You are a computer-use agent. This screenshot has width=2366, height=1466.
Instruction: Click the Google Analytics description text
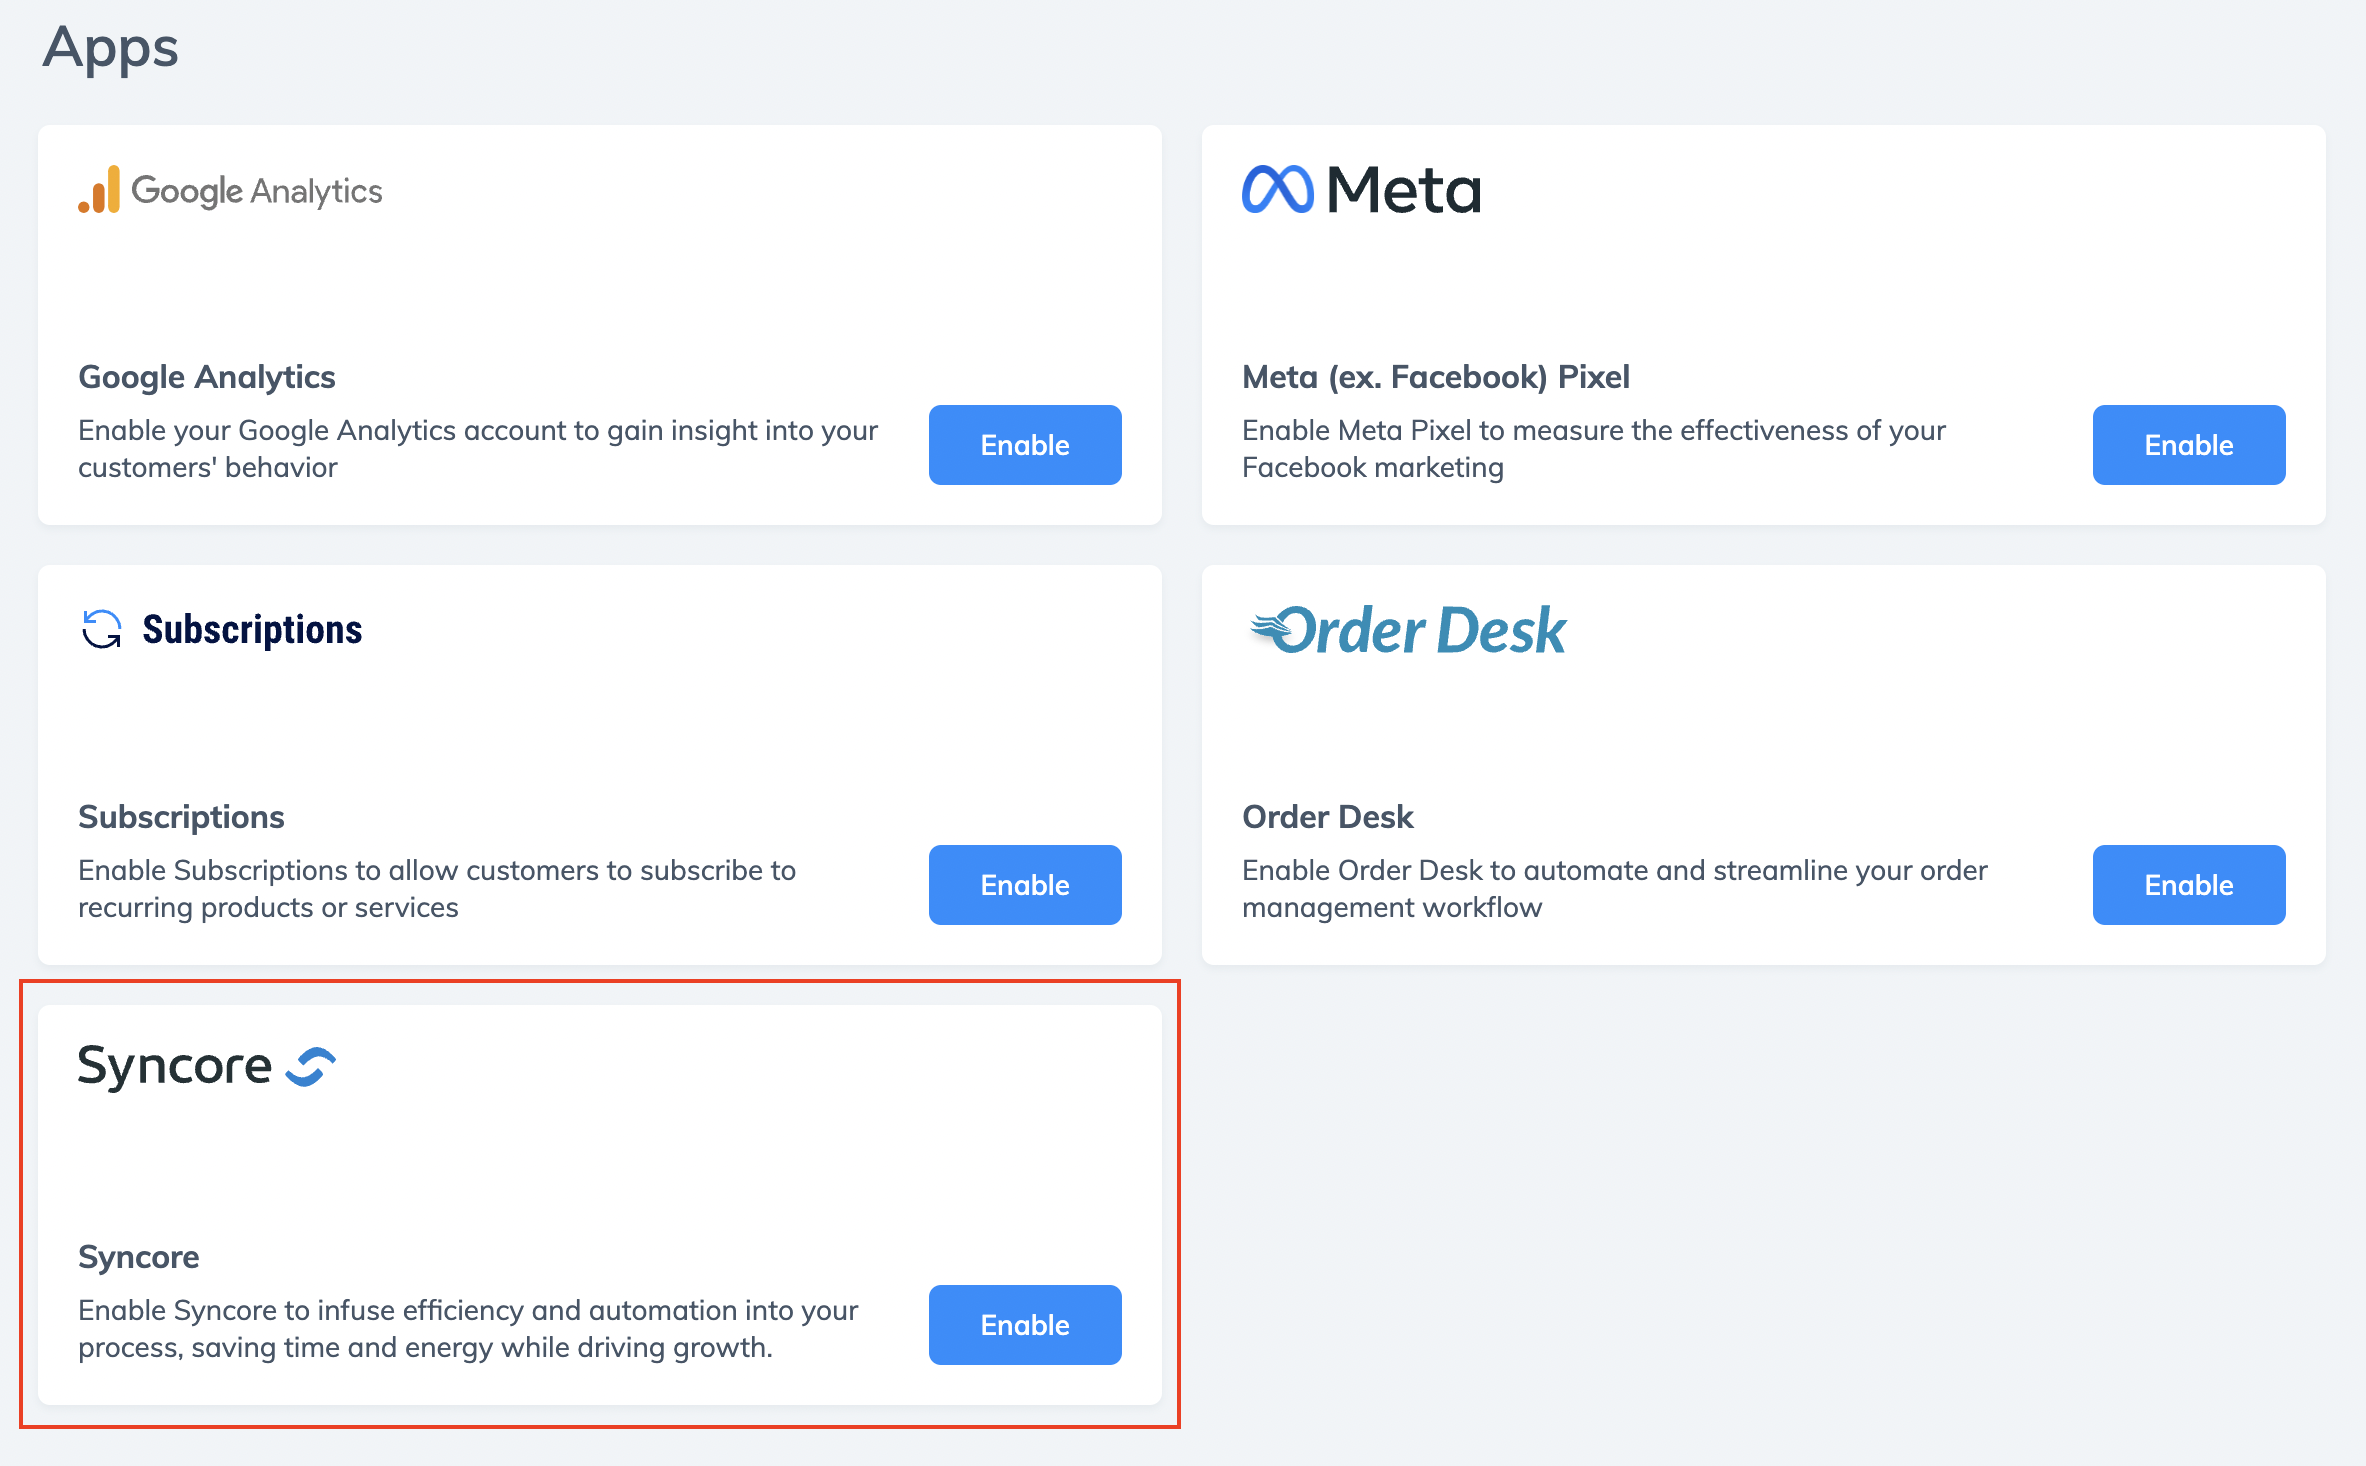[x=478, y=448]
